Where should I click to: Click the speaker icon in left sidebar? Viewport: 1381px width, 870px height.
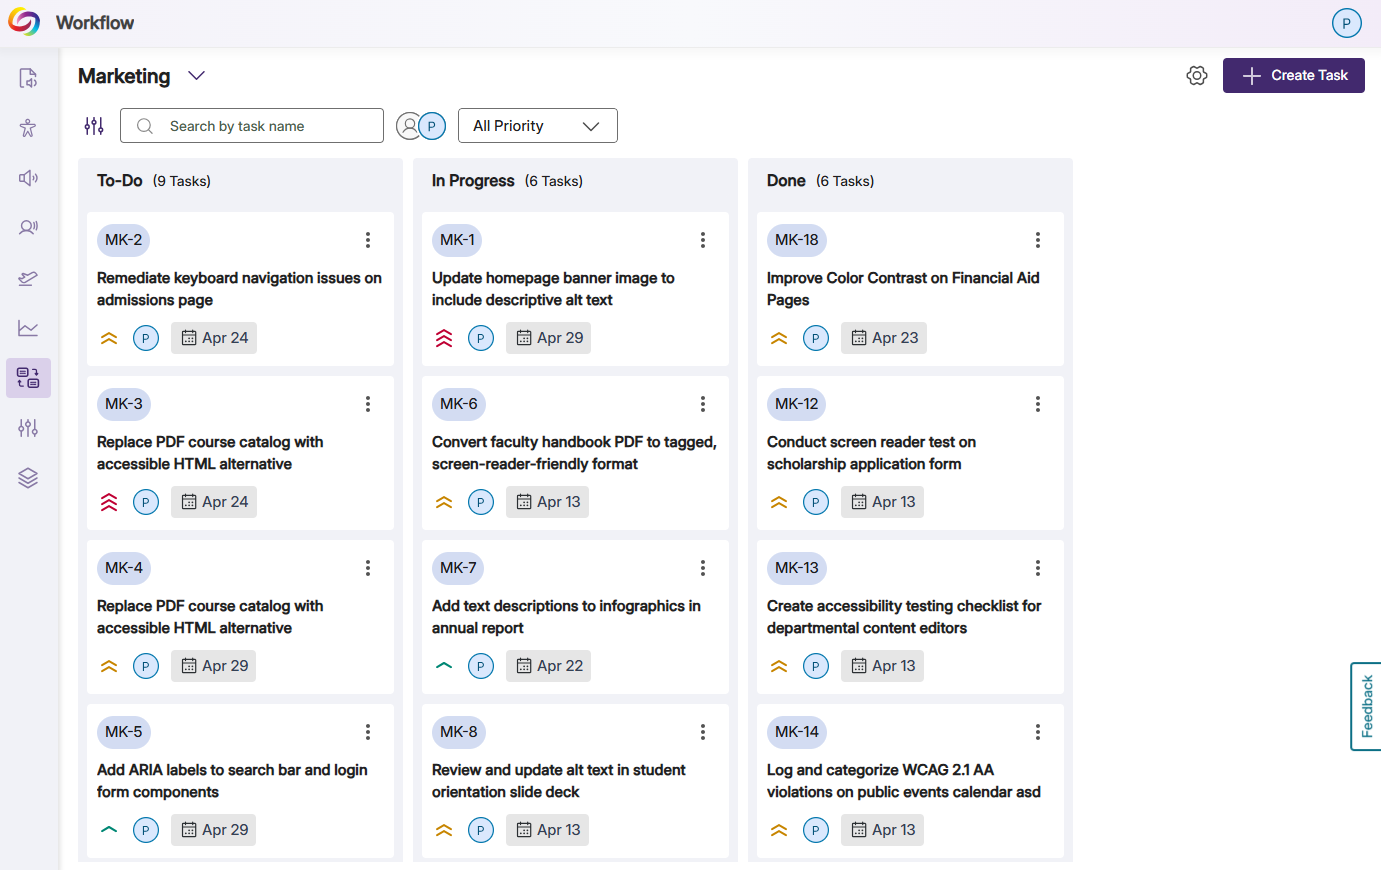coord(28,178)
